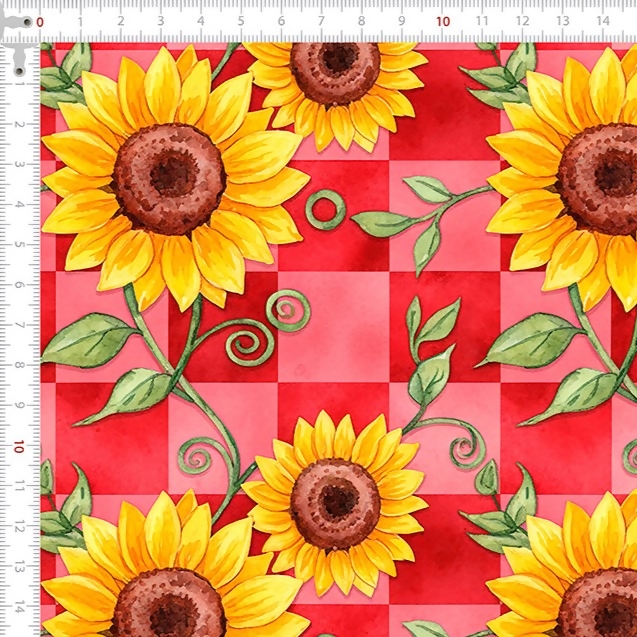The height and width of the screenshot is (637, 637).
Task: Click the small green ring near the top-left sunflower
Action: [x=325, y=209]
